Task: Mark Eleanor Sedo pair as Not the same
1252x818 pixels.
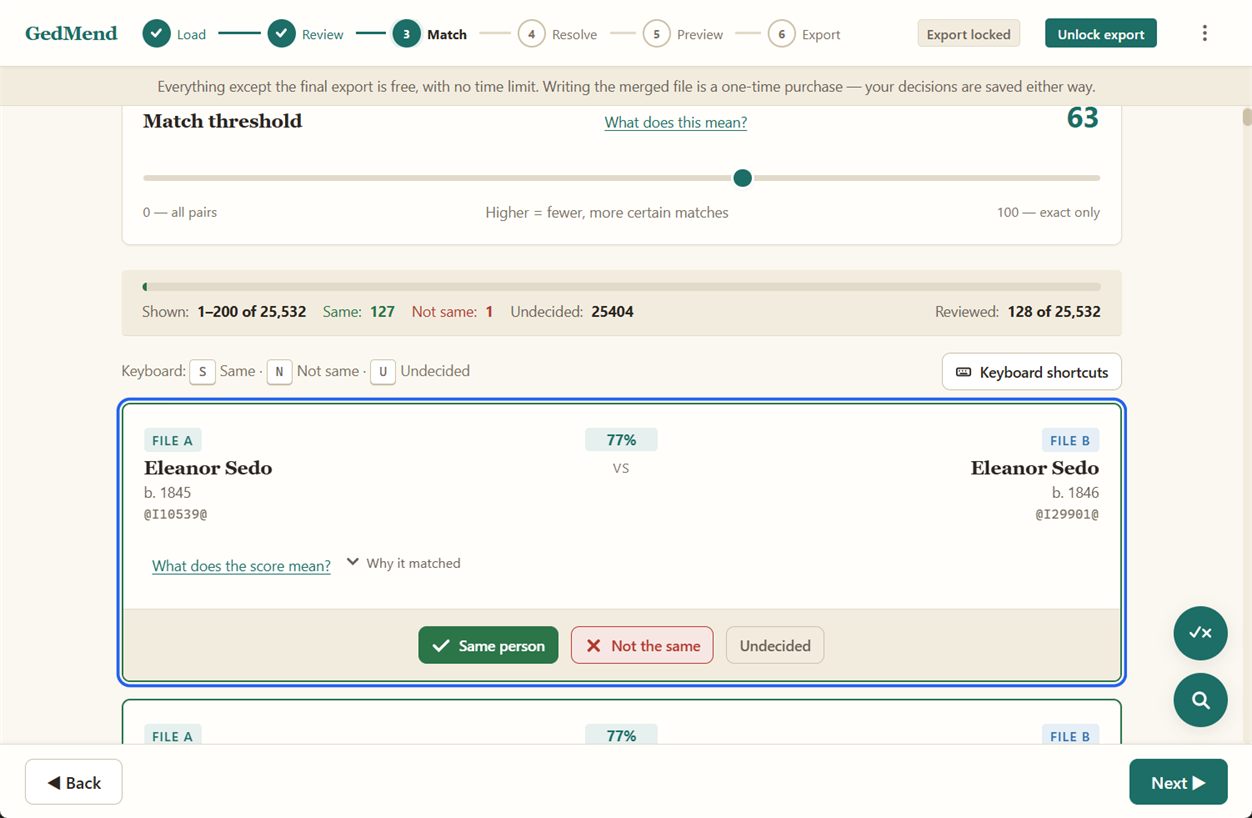Action: coord(642,645)
